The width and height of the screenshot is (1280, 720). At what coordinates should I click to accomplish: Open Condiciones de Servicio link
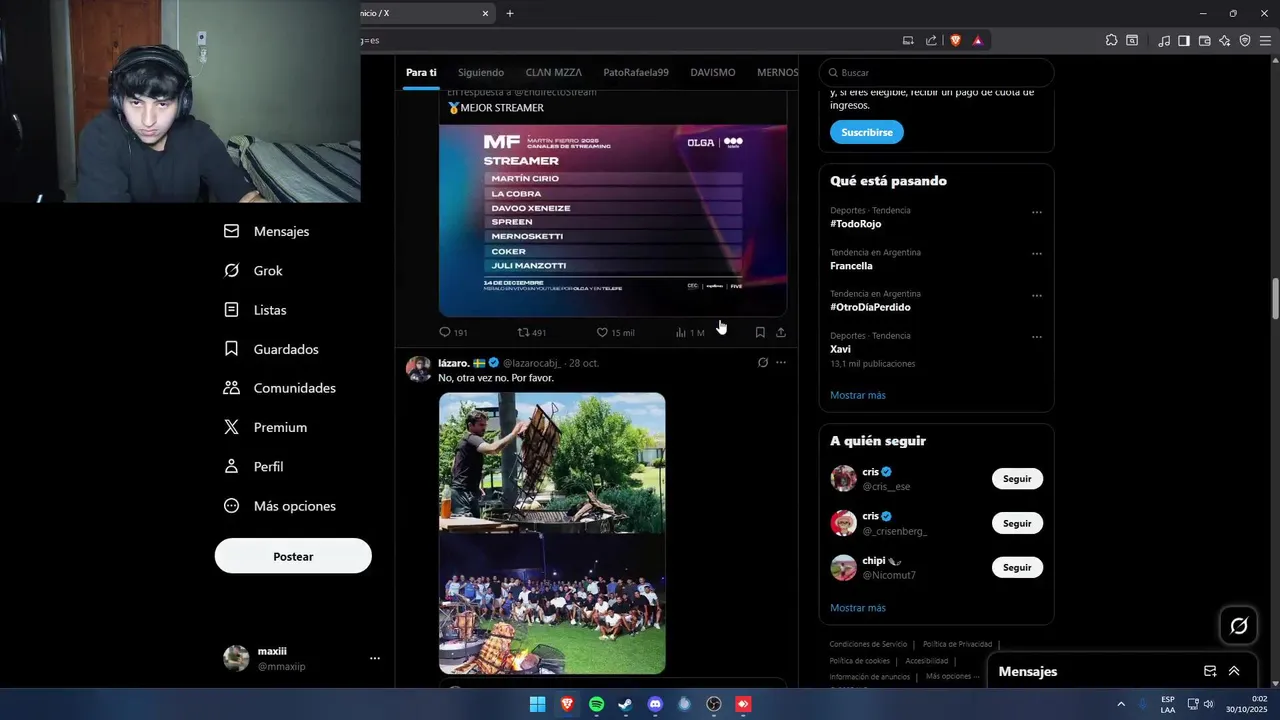coord(868,644)
